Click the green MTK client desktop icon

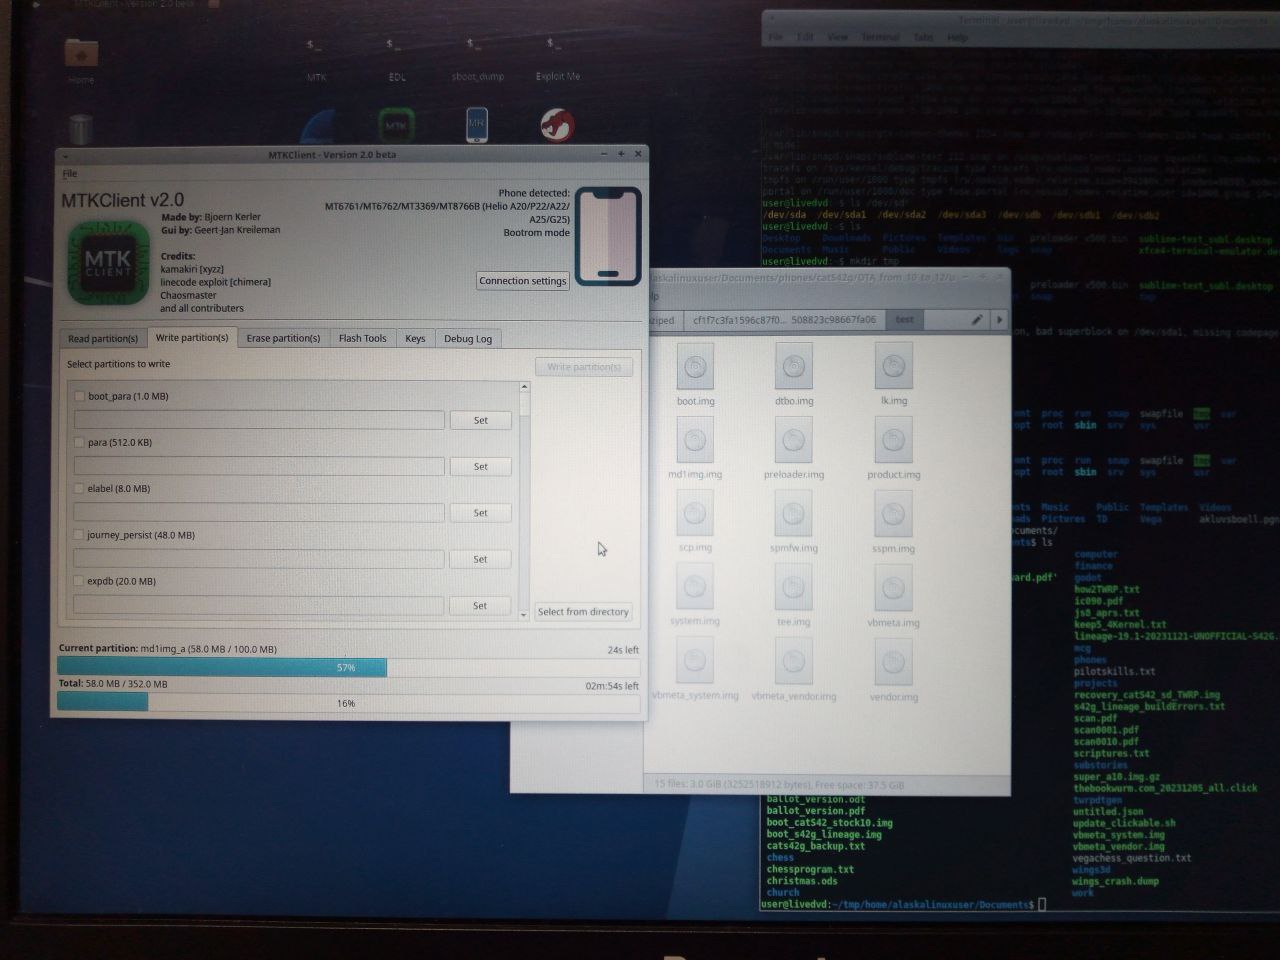click(x=397, y=126)
